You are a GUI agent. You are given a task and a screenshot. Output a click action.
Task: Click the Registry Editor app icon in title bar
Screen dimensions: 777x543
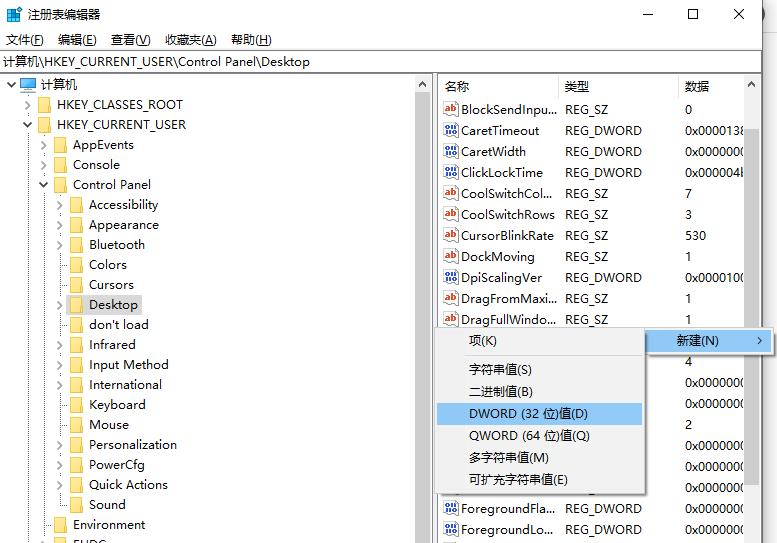[x=15, y=15]
